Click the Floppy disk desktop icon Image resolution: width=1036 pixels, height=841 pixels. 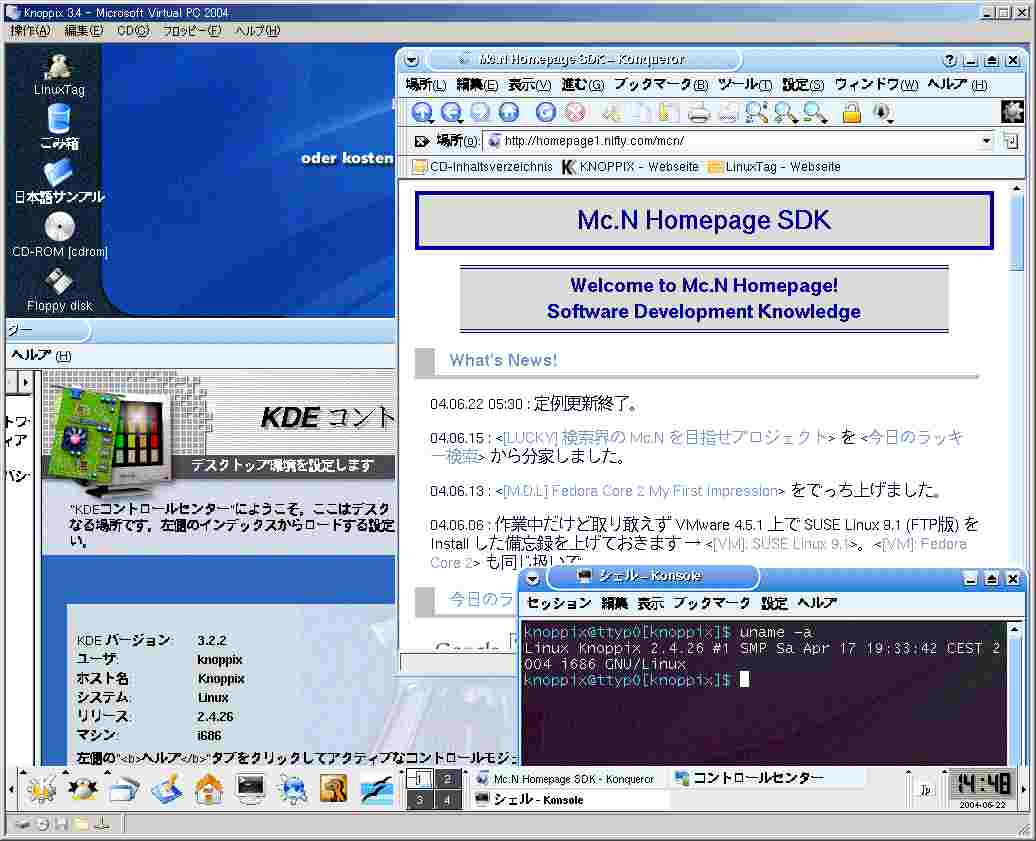click(59, 285)
